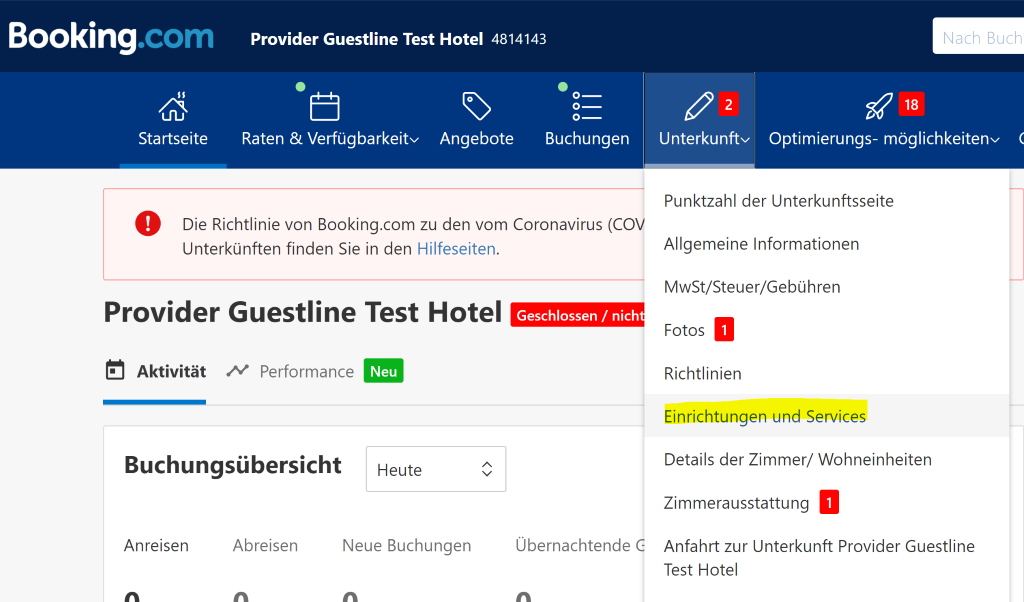Click the red badge next to Zimmerausstattung

[x=829, y=503]
